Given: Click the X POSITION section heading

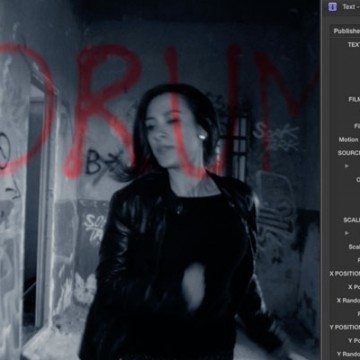Looking at the screenshot, I should pos(345,273).
